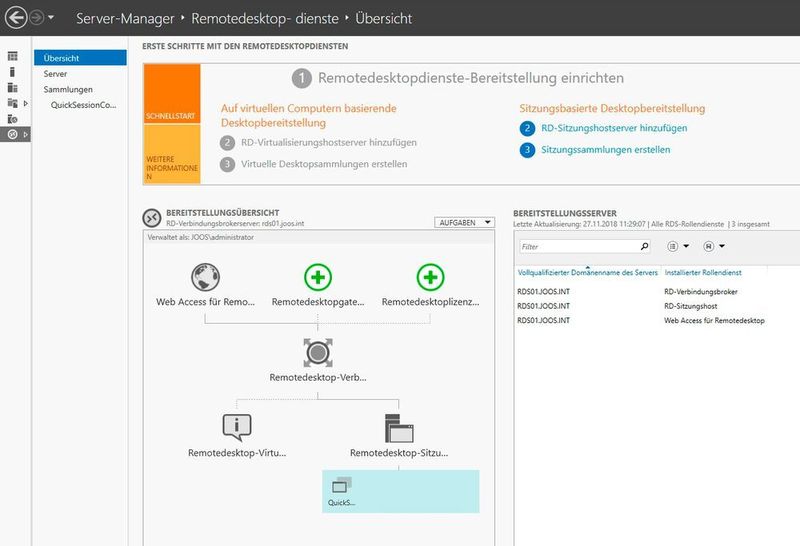Click the Remotedesktop-Verb... label
This screenshot has height=546, width=800.
[318, 377]
